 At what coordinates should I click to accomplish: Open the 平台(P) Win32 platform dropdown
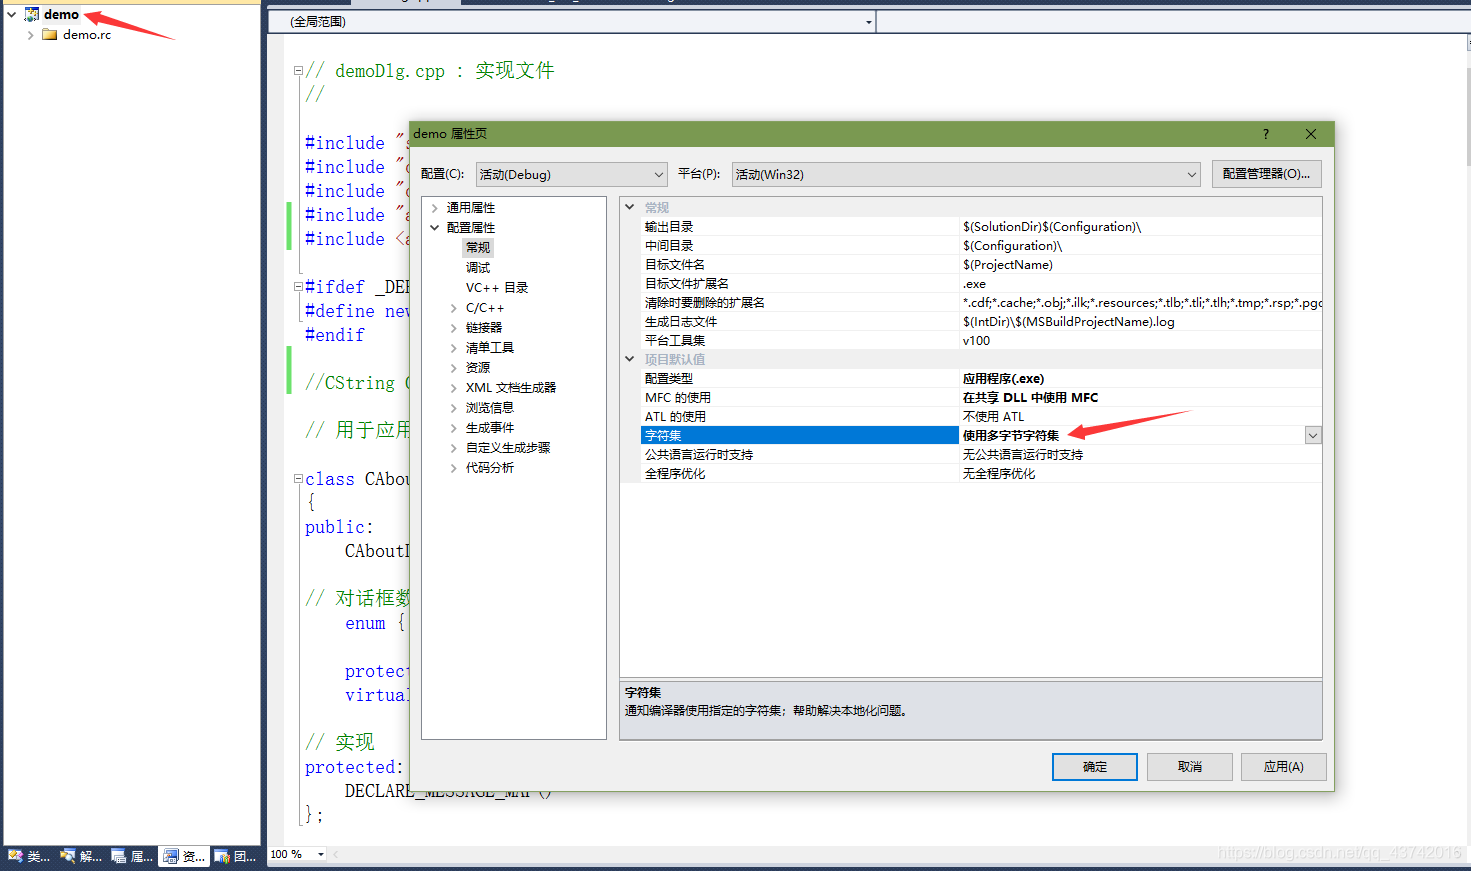pos(966,174)
